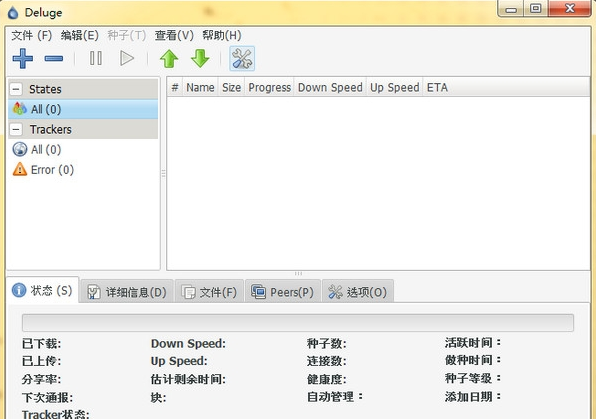Click the 已上传 label
This screenshot has width=596, height=419.
[x=41, y=361]
